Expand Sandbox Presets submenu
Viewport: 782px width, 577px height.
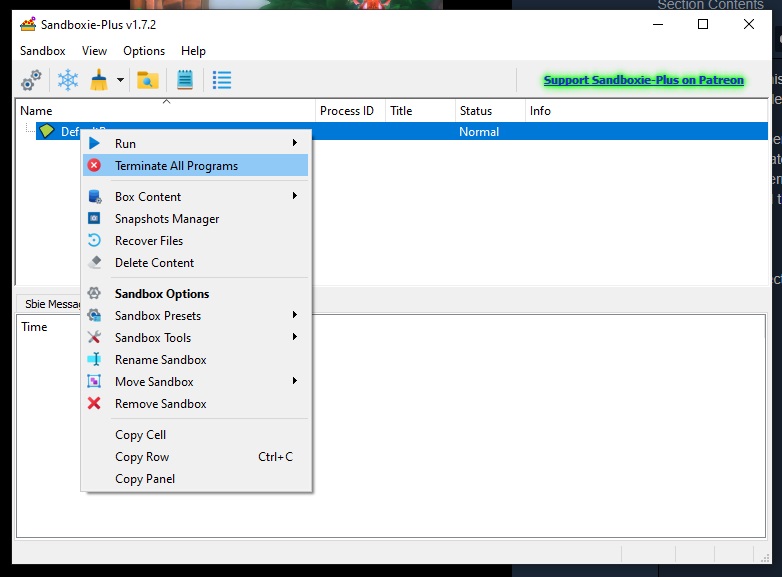click(196, 315)
